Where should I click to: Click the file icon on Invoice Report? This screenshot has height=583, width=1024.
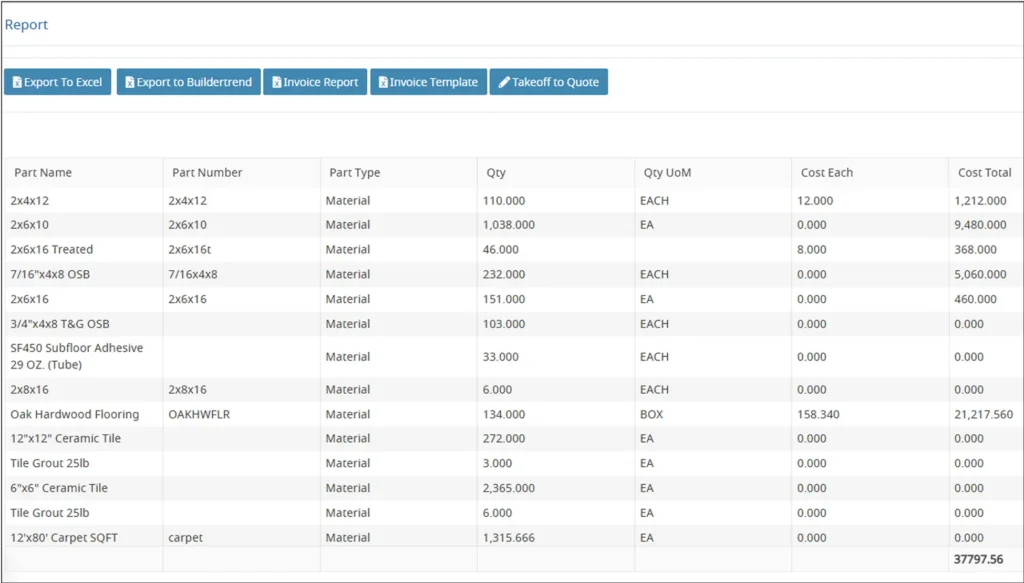(x=277, y=82)
